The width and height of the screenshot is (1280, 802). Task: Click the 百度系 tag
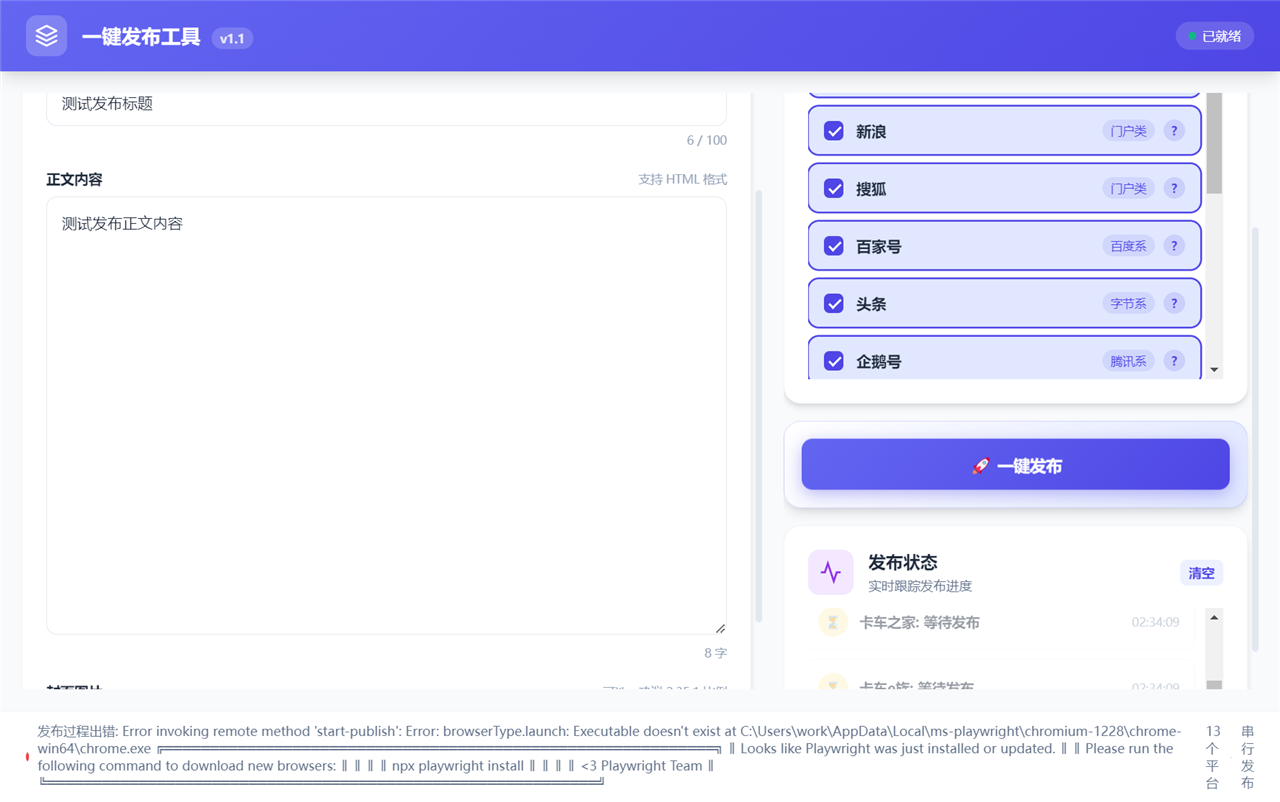pyautogui.click(x=1128, y=246)
